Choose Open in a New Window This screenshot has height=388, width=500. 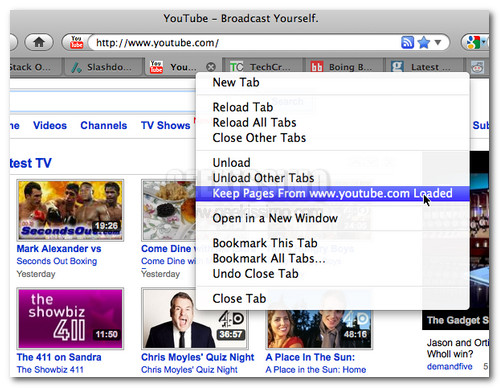[x=332, y=218]
